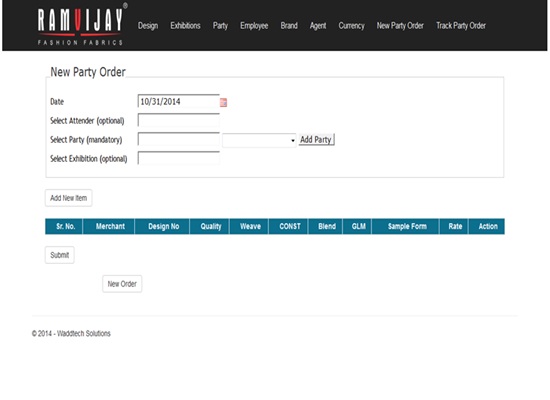
Task: Go to Currency page
Action: (x=351, y=26)
